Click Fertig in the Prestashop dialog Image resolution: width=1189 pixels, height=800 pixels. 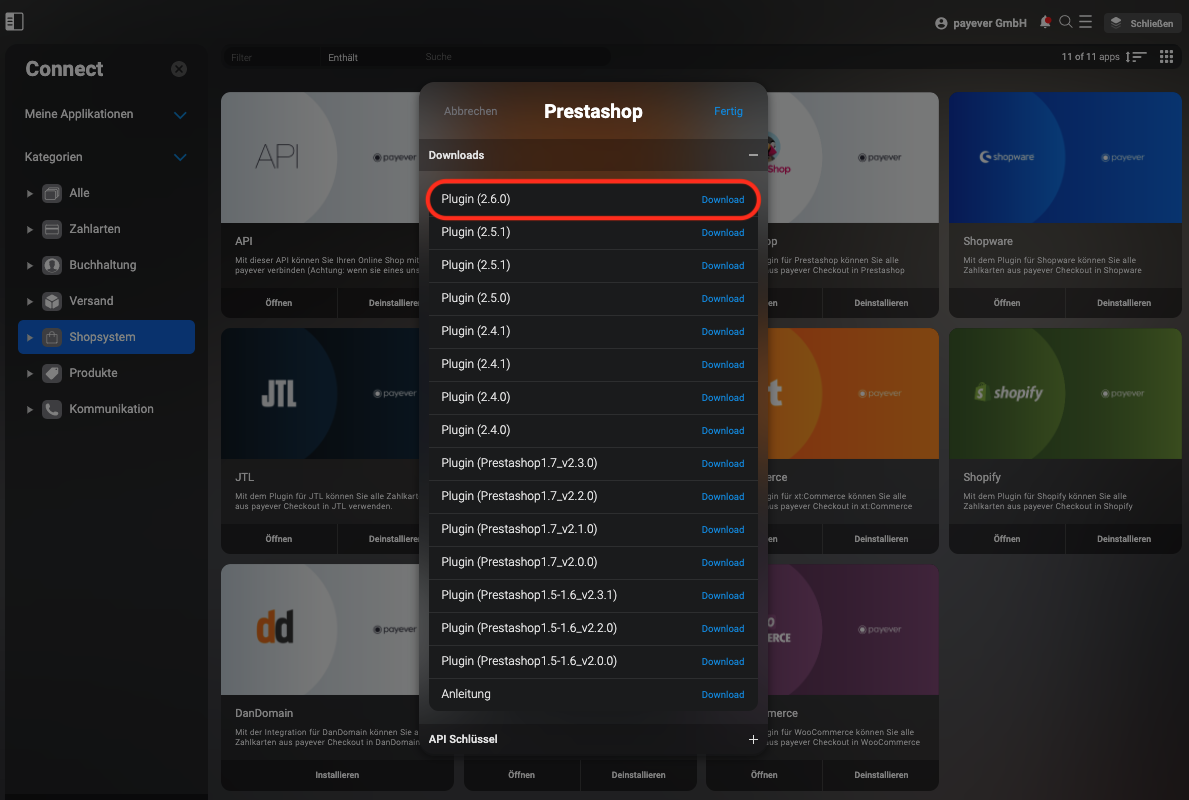[728, 111]
